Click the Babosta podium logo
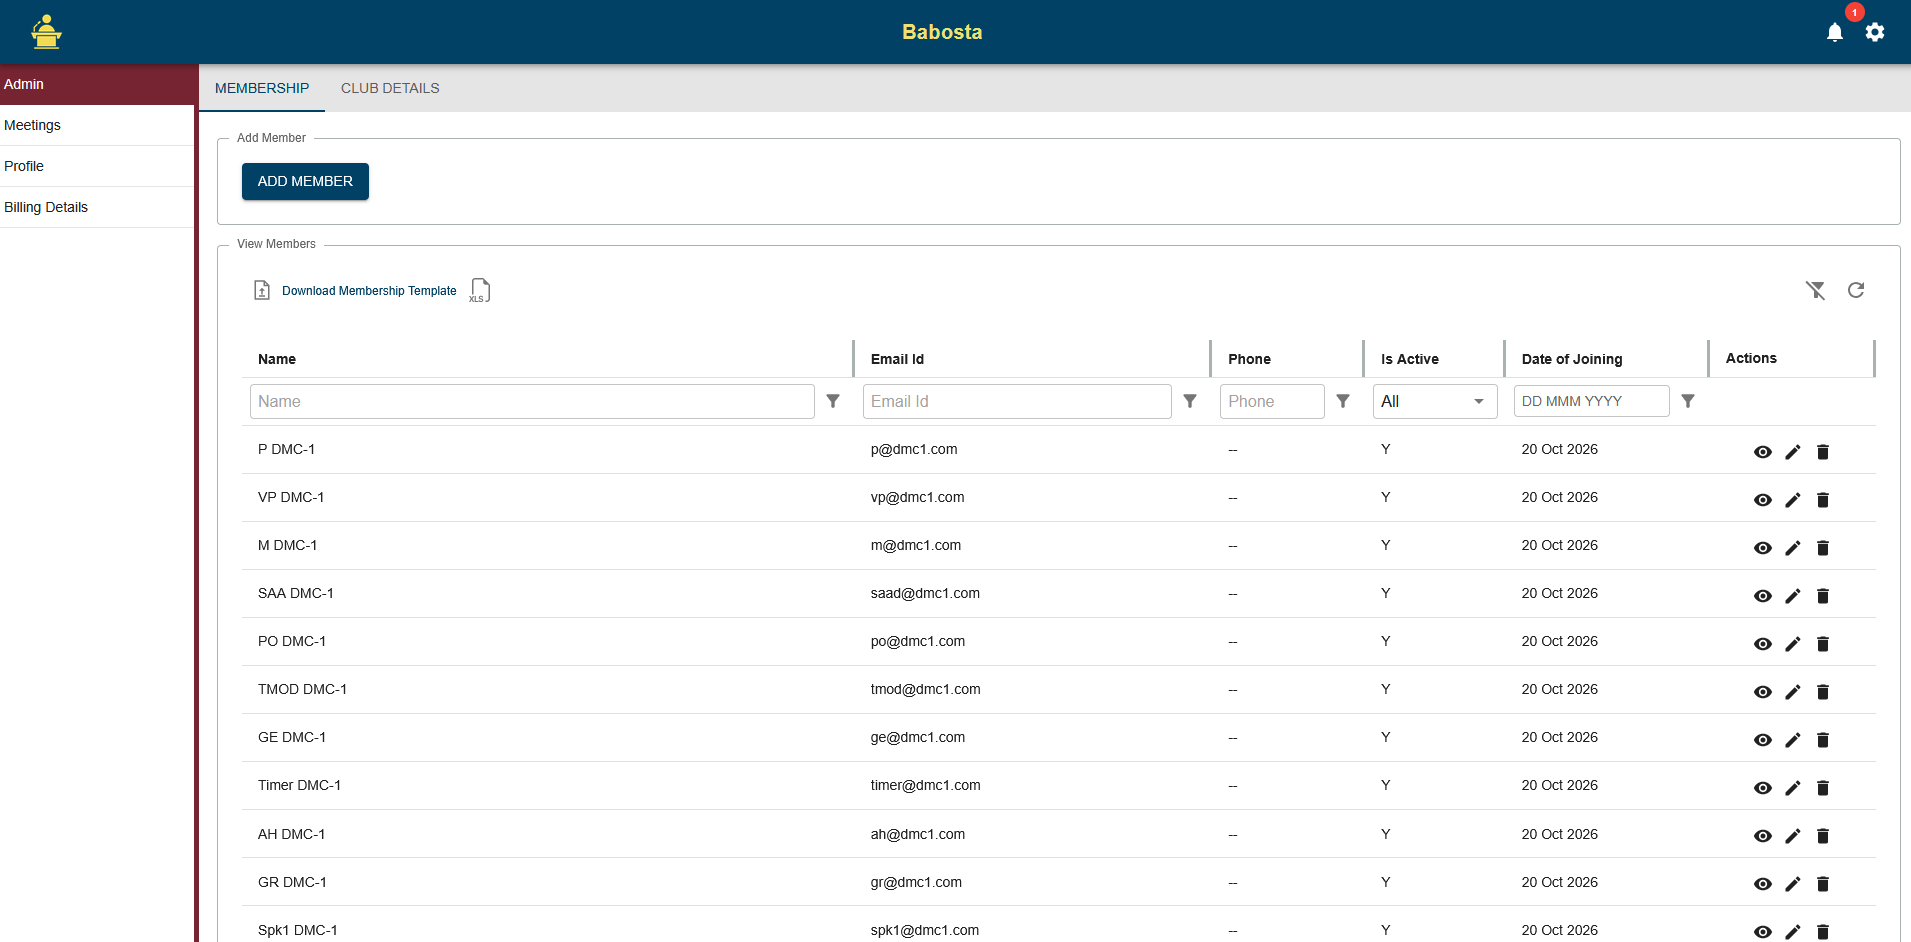This screenshot has height=942, width=1911. point(46,32)
